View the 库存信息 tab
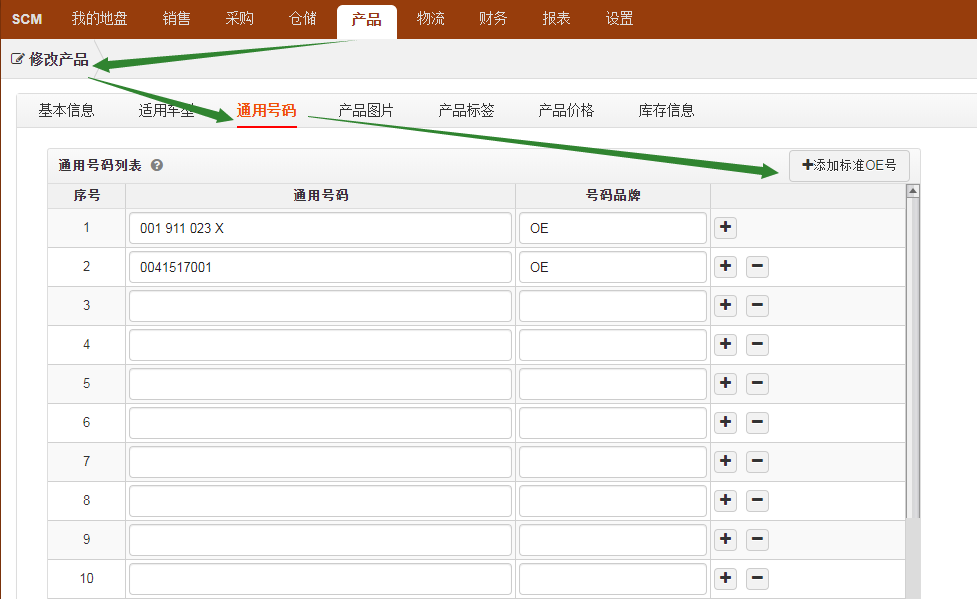 click(666, 110)
